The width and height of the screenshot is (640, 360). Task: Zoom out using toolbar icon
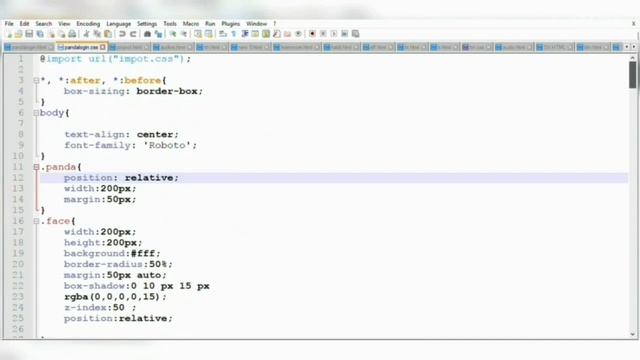pyautogui.click(x=184, y=34)
